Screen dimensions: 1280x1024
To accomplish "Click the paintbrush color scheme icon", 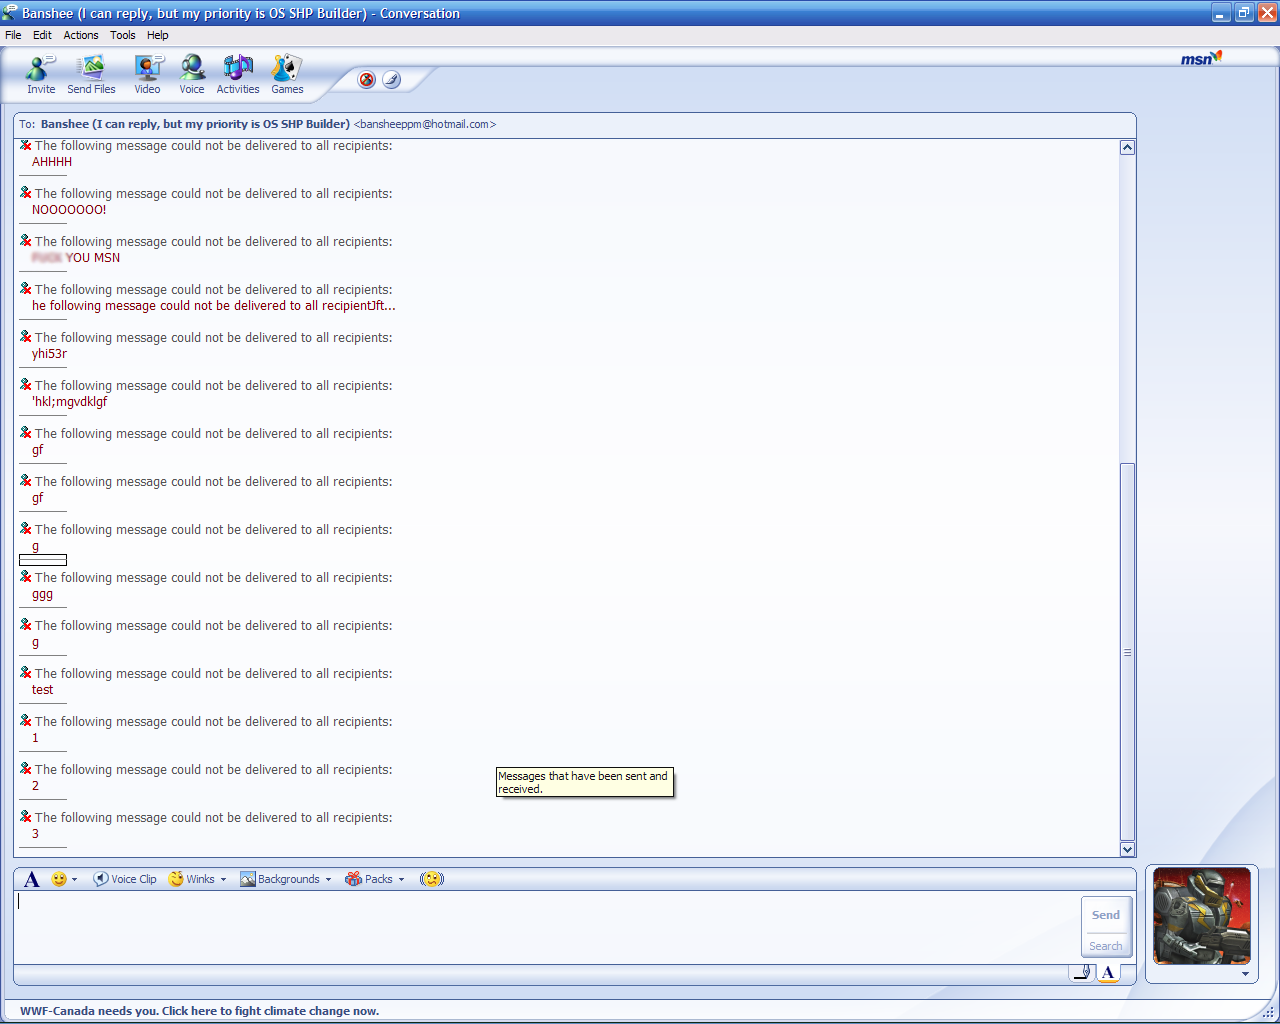I will point(392,80).
